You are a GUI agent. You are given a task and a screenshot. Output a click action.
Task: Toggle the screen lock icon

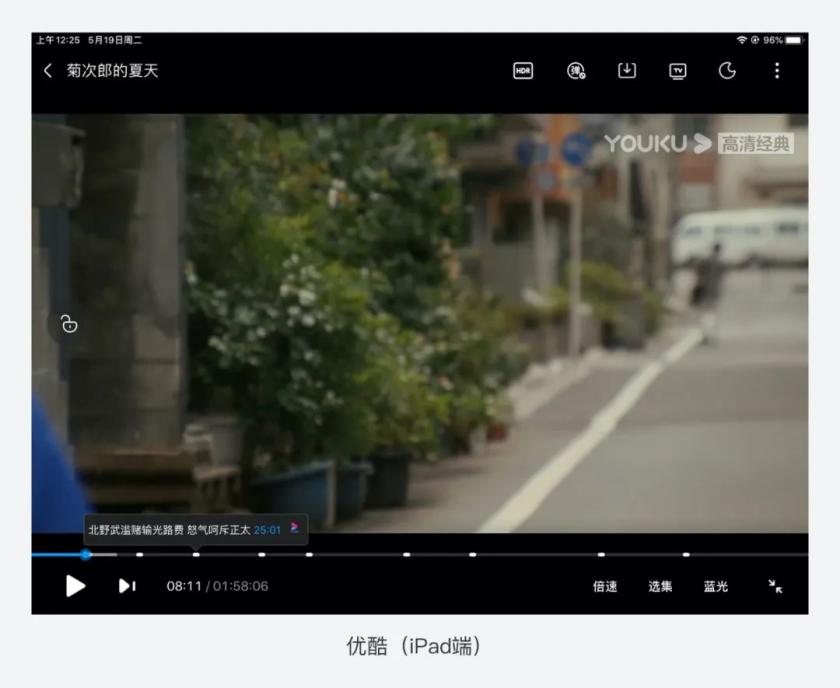pos(69,324)
